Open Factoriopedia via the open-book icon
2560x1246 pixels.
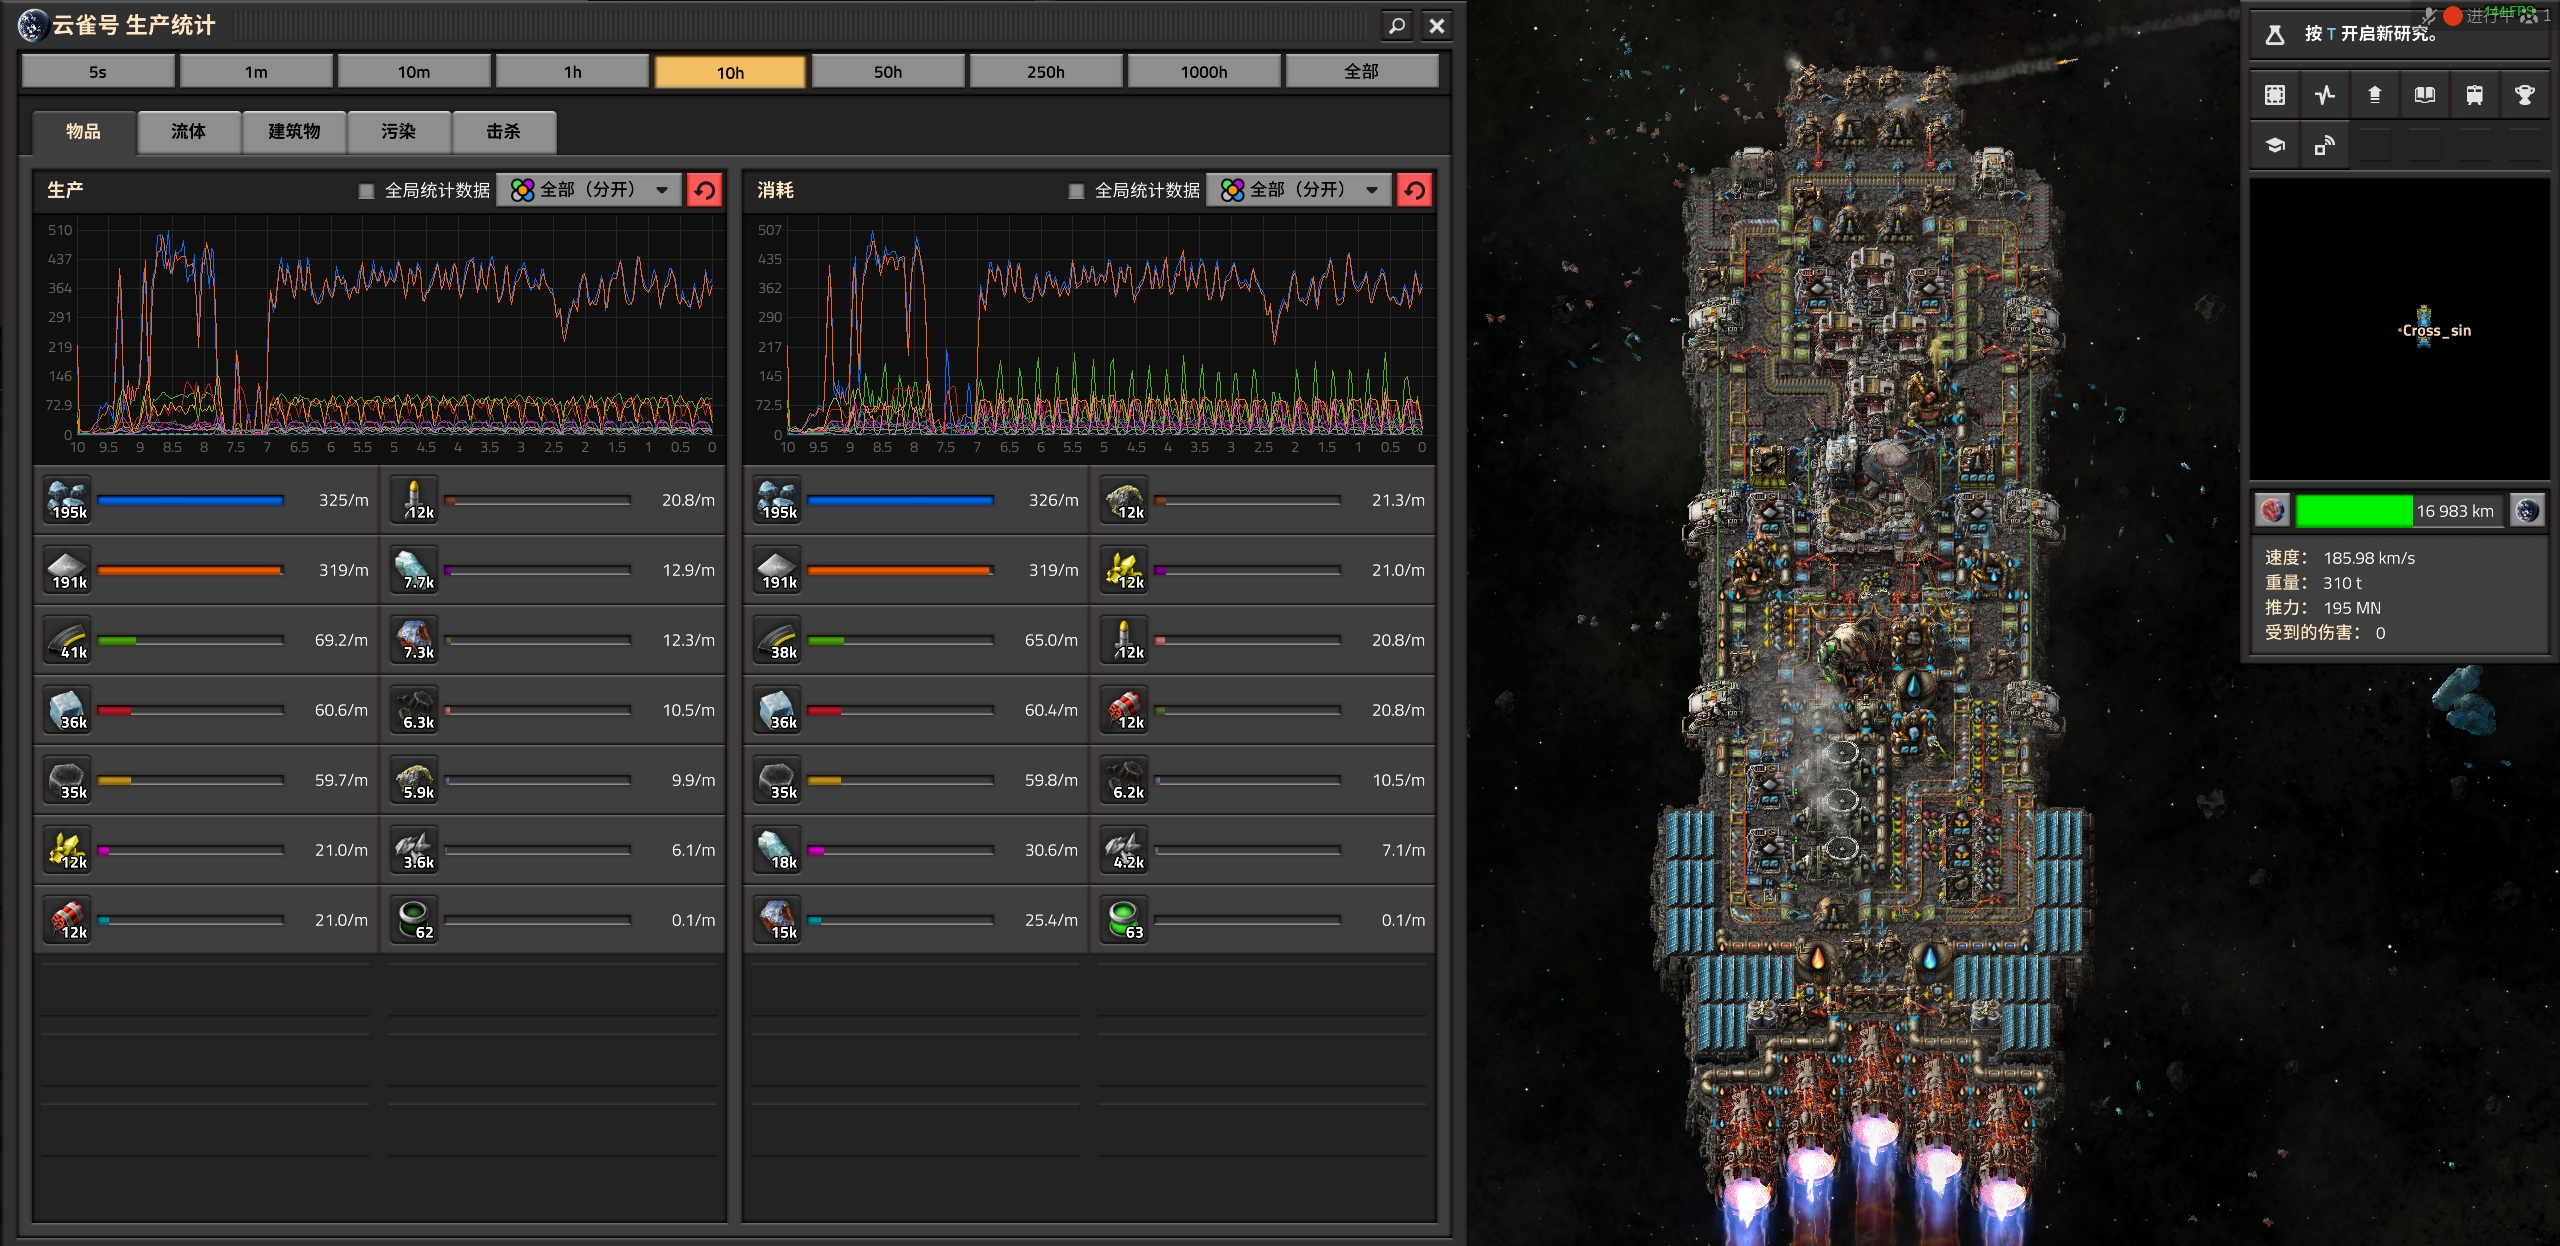[2424, 95]
